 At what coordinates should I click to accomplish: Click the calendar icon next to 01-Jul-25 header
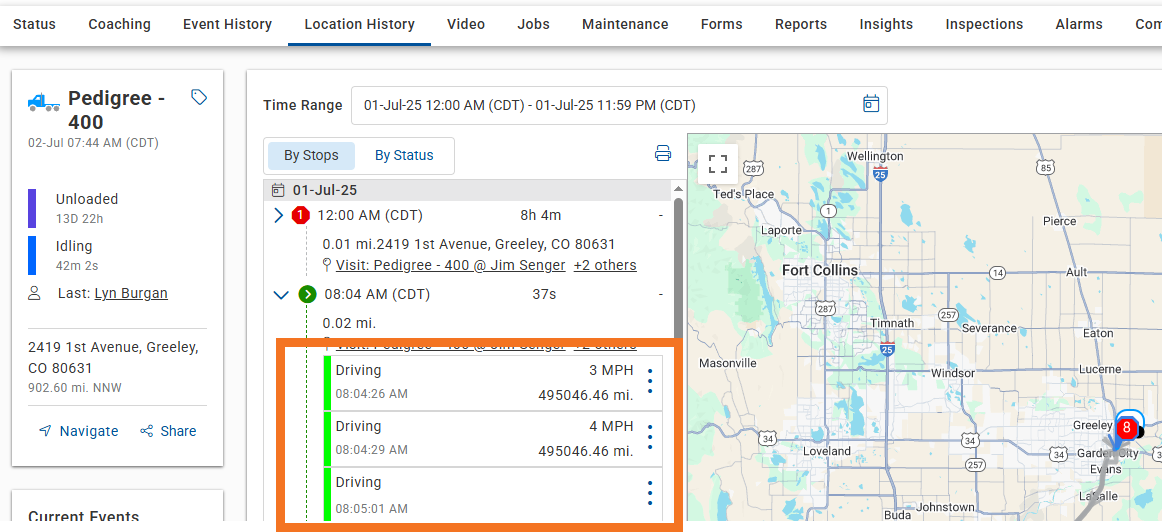tap(278, 190)
